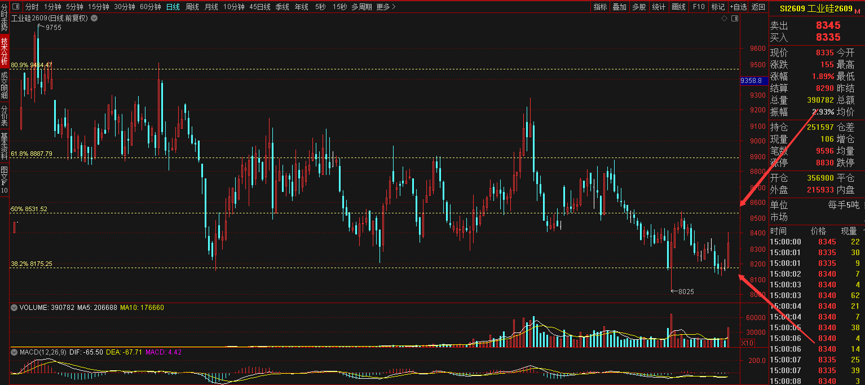Screen dimensions: 865x385
Task: Switch to 10分钟 chart period
Action: click(234, 7)
